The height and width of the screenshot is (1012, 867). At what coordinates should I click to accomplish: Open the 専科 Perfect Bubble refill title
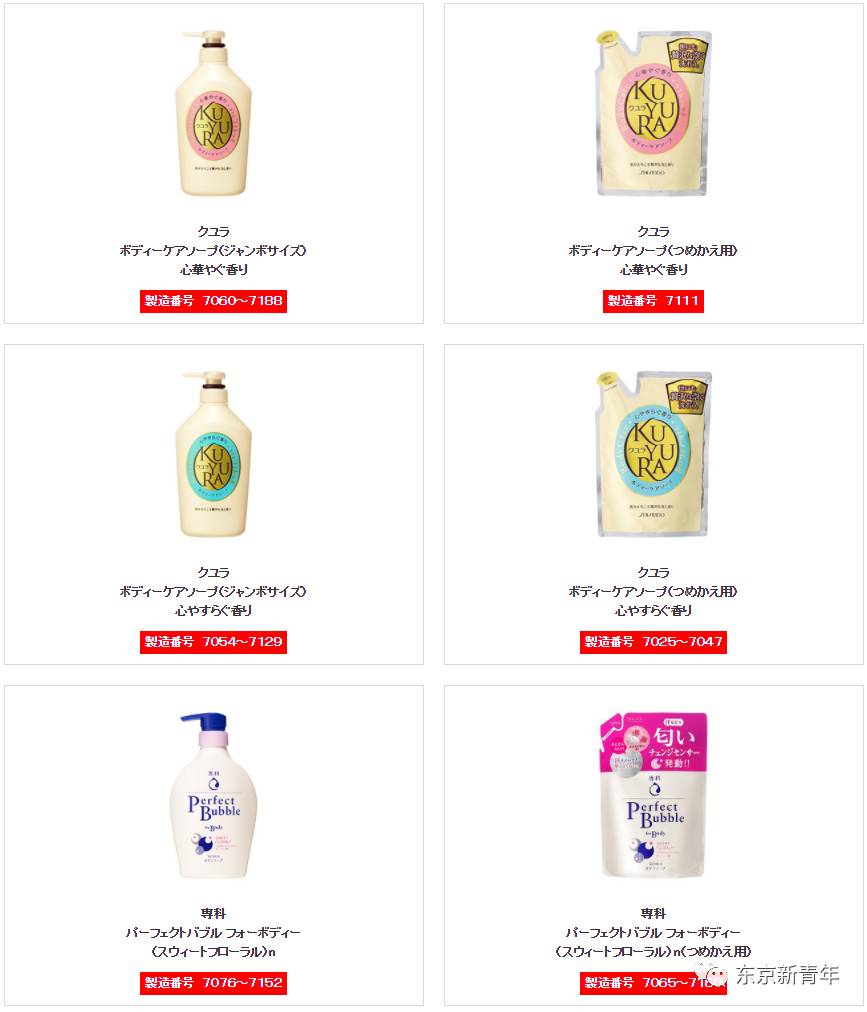click(653, 932)
